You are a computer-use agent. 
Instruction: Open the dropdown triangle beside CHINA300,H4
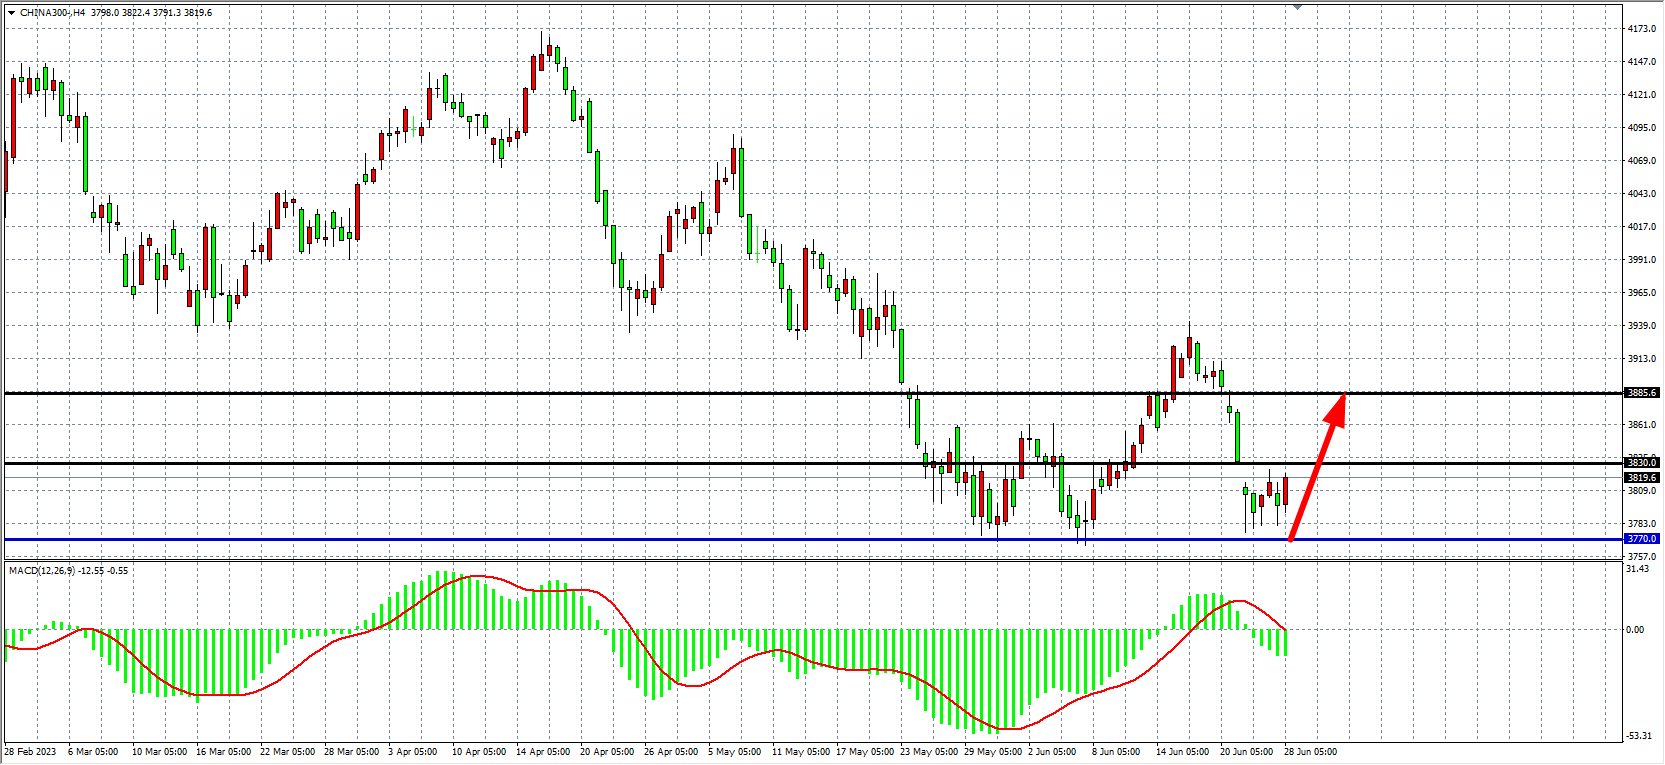pos(11,13)
